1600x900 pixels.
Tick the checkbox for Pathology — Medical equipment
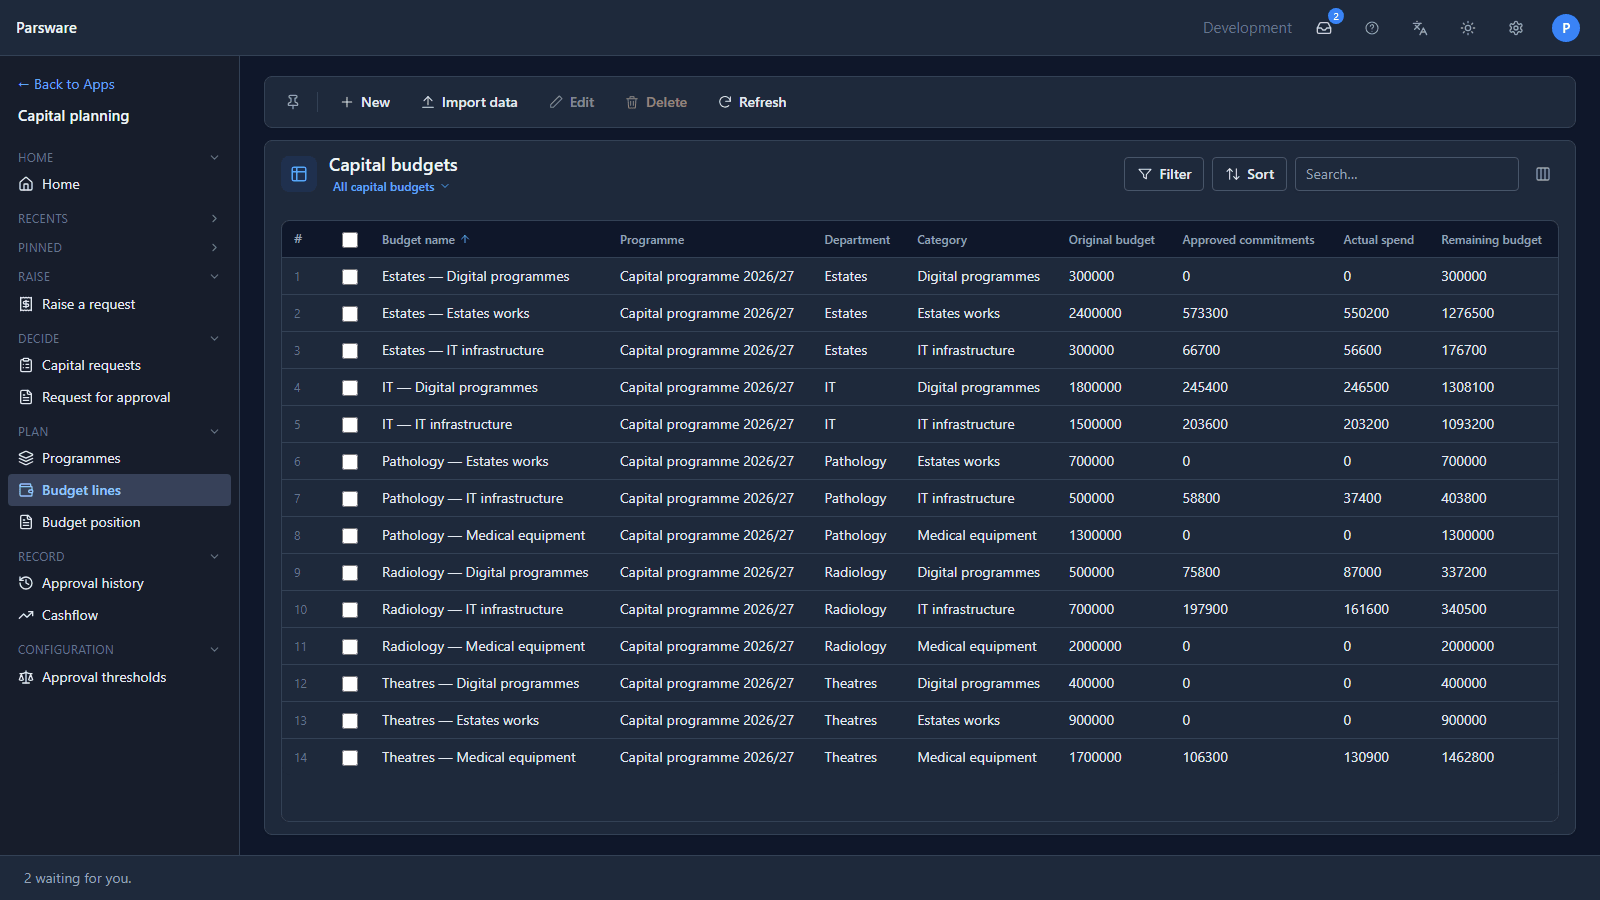tap(350, 536)
